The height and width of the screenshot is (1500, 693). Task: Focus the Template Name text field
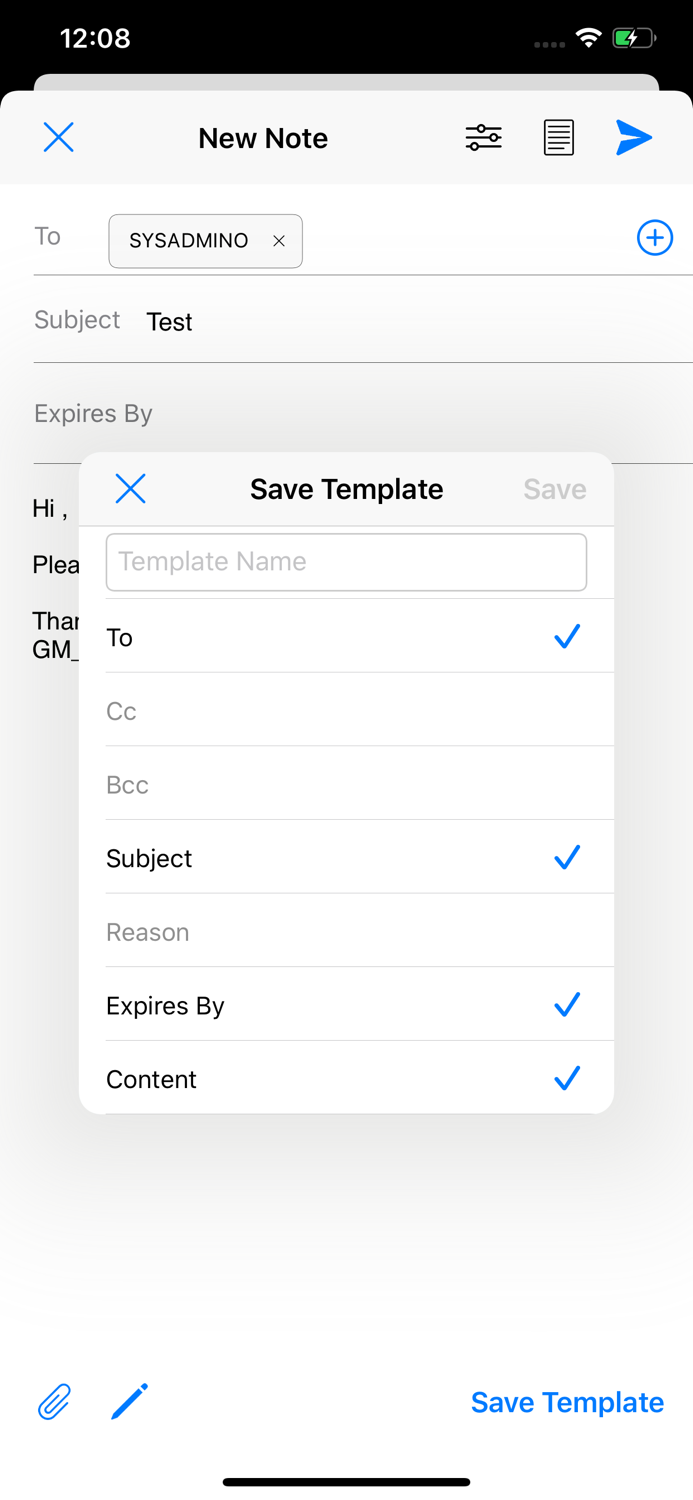point(346,562)
